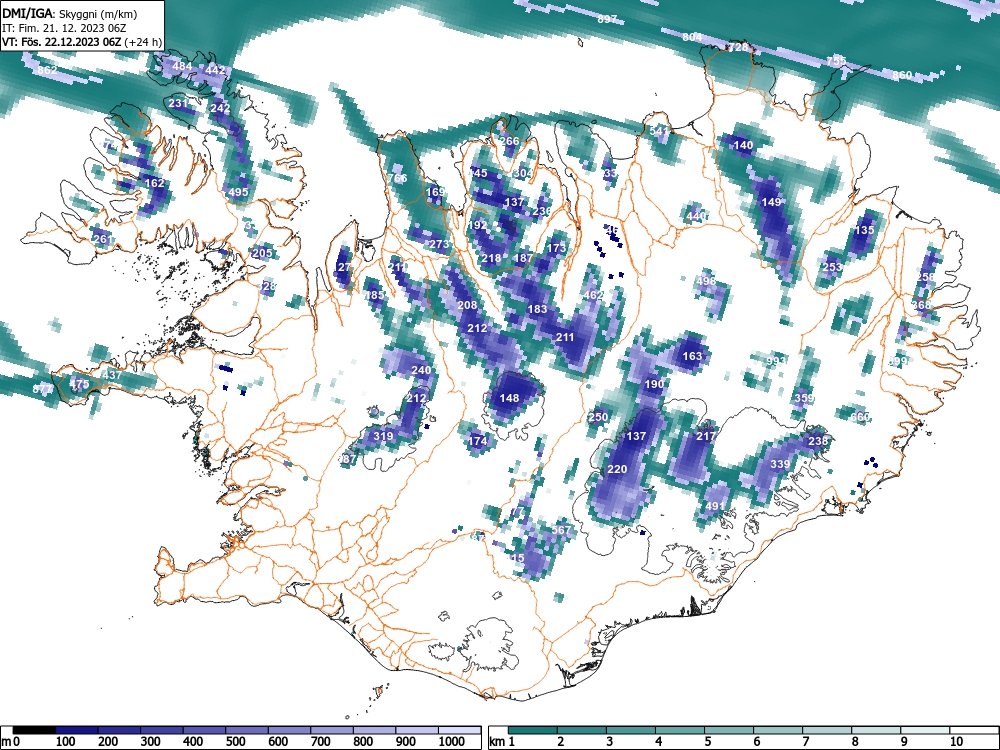1000x750 pixels.
Task: Click the 183 visibility value
Action: [x=537, y=309]
